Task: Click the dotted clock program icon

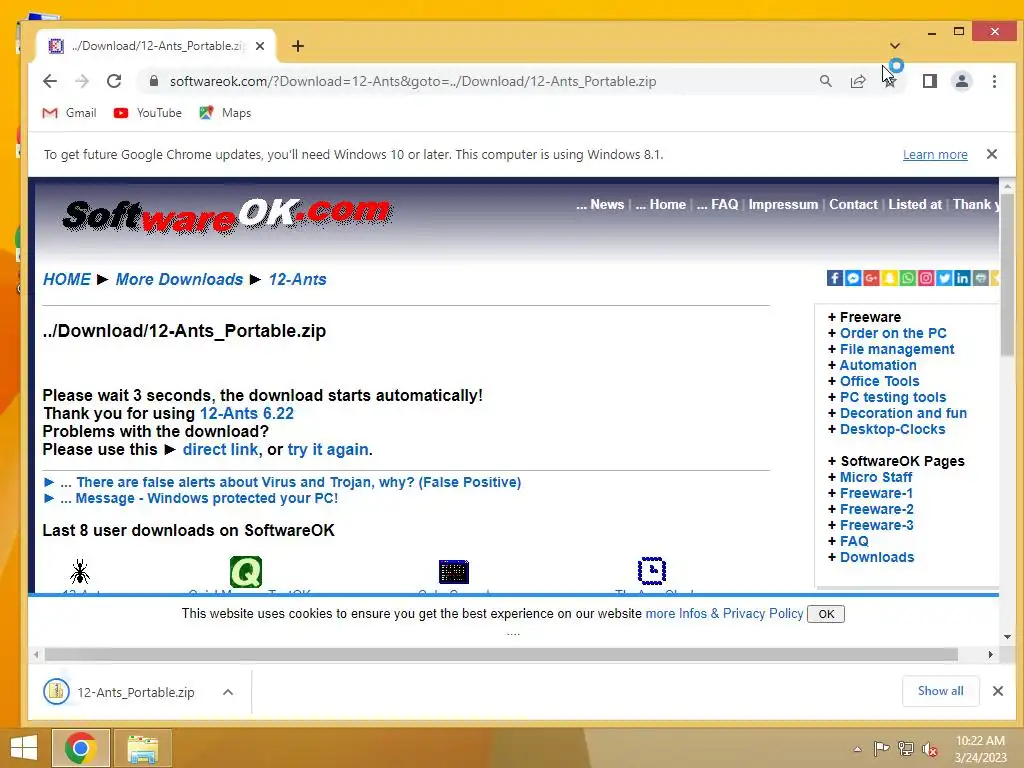Action: pyautogui.click(x=652, y=571)
